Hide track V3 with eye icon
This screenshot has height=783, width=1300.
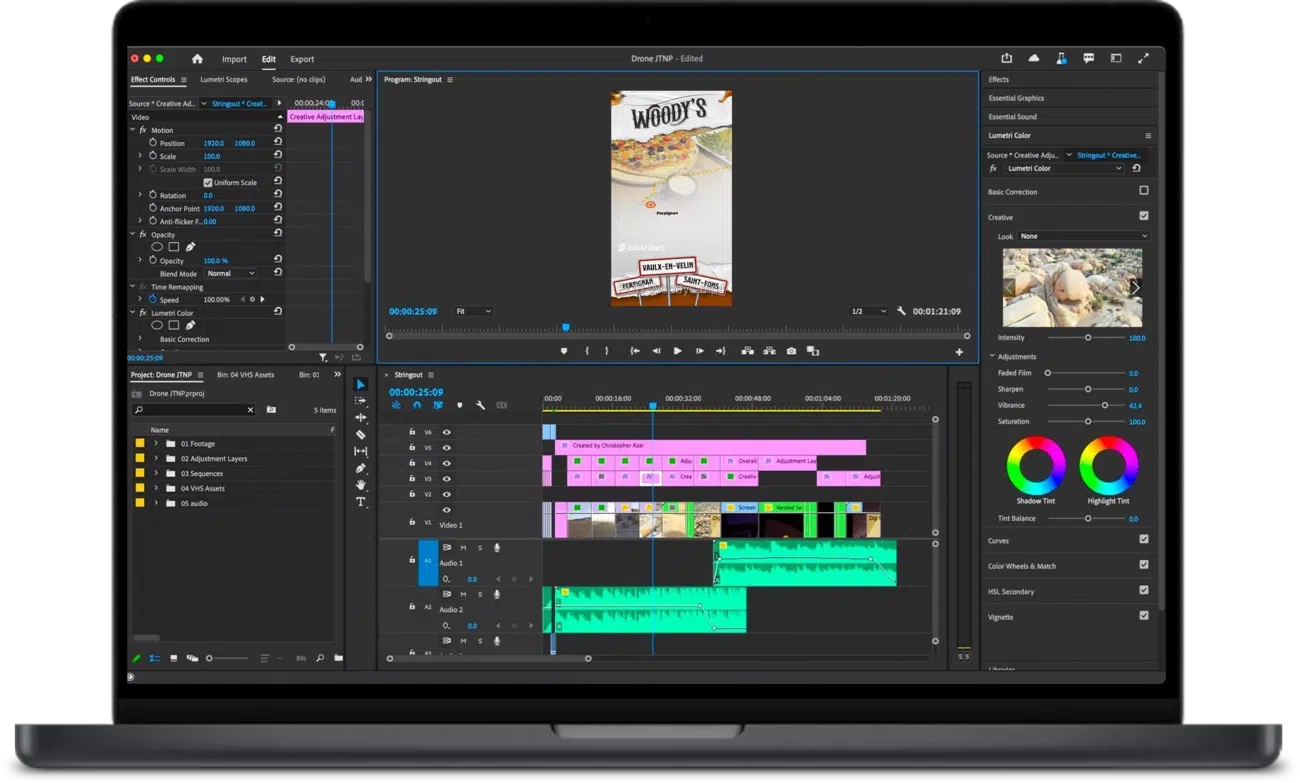(447, 479)
